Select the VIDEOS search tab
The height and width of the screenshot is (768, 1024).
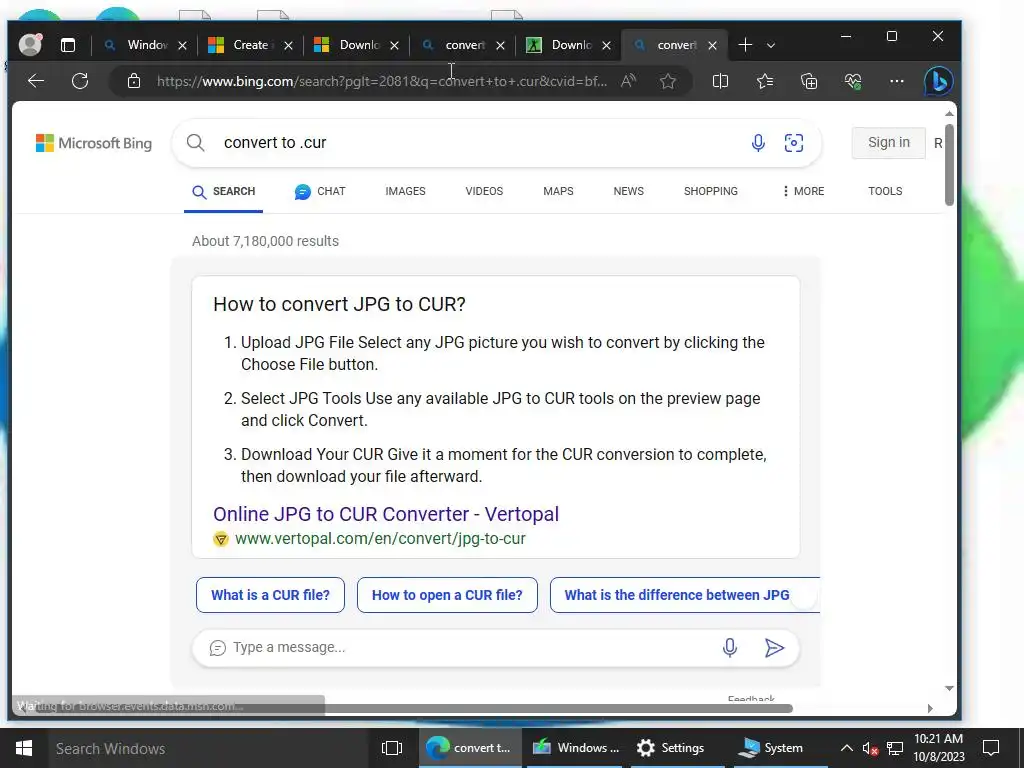coord(484,191)
